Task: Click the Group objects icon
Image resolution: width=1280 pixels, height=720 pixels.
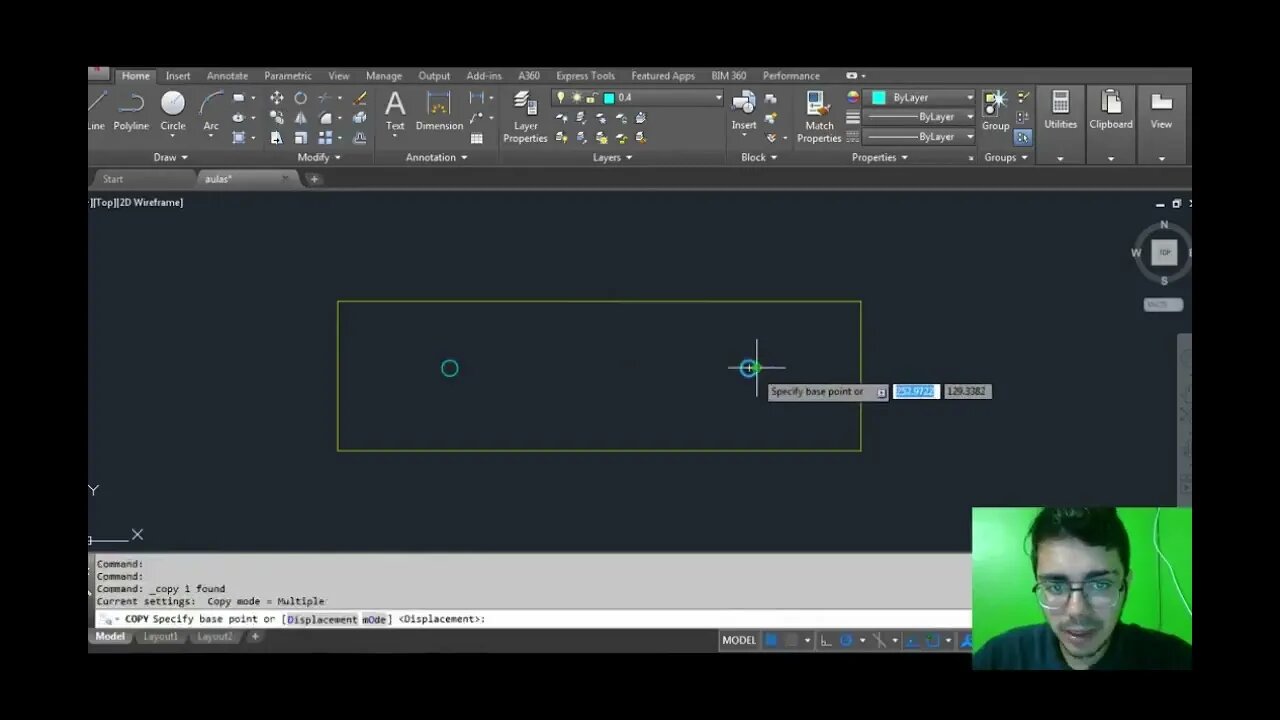Action: pyautogui.click(x=995, y=110)
